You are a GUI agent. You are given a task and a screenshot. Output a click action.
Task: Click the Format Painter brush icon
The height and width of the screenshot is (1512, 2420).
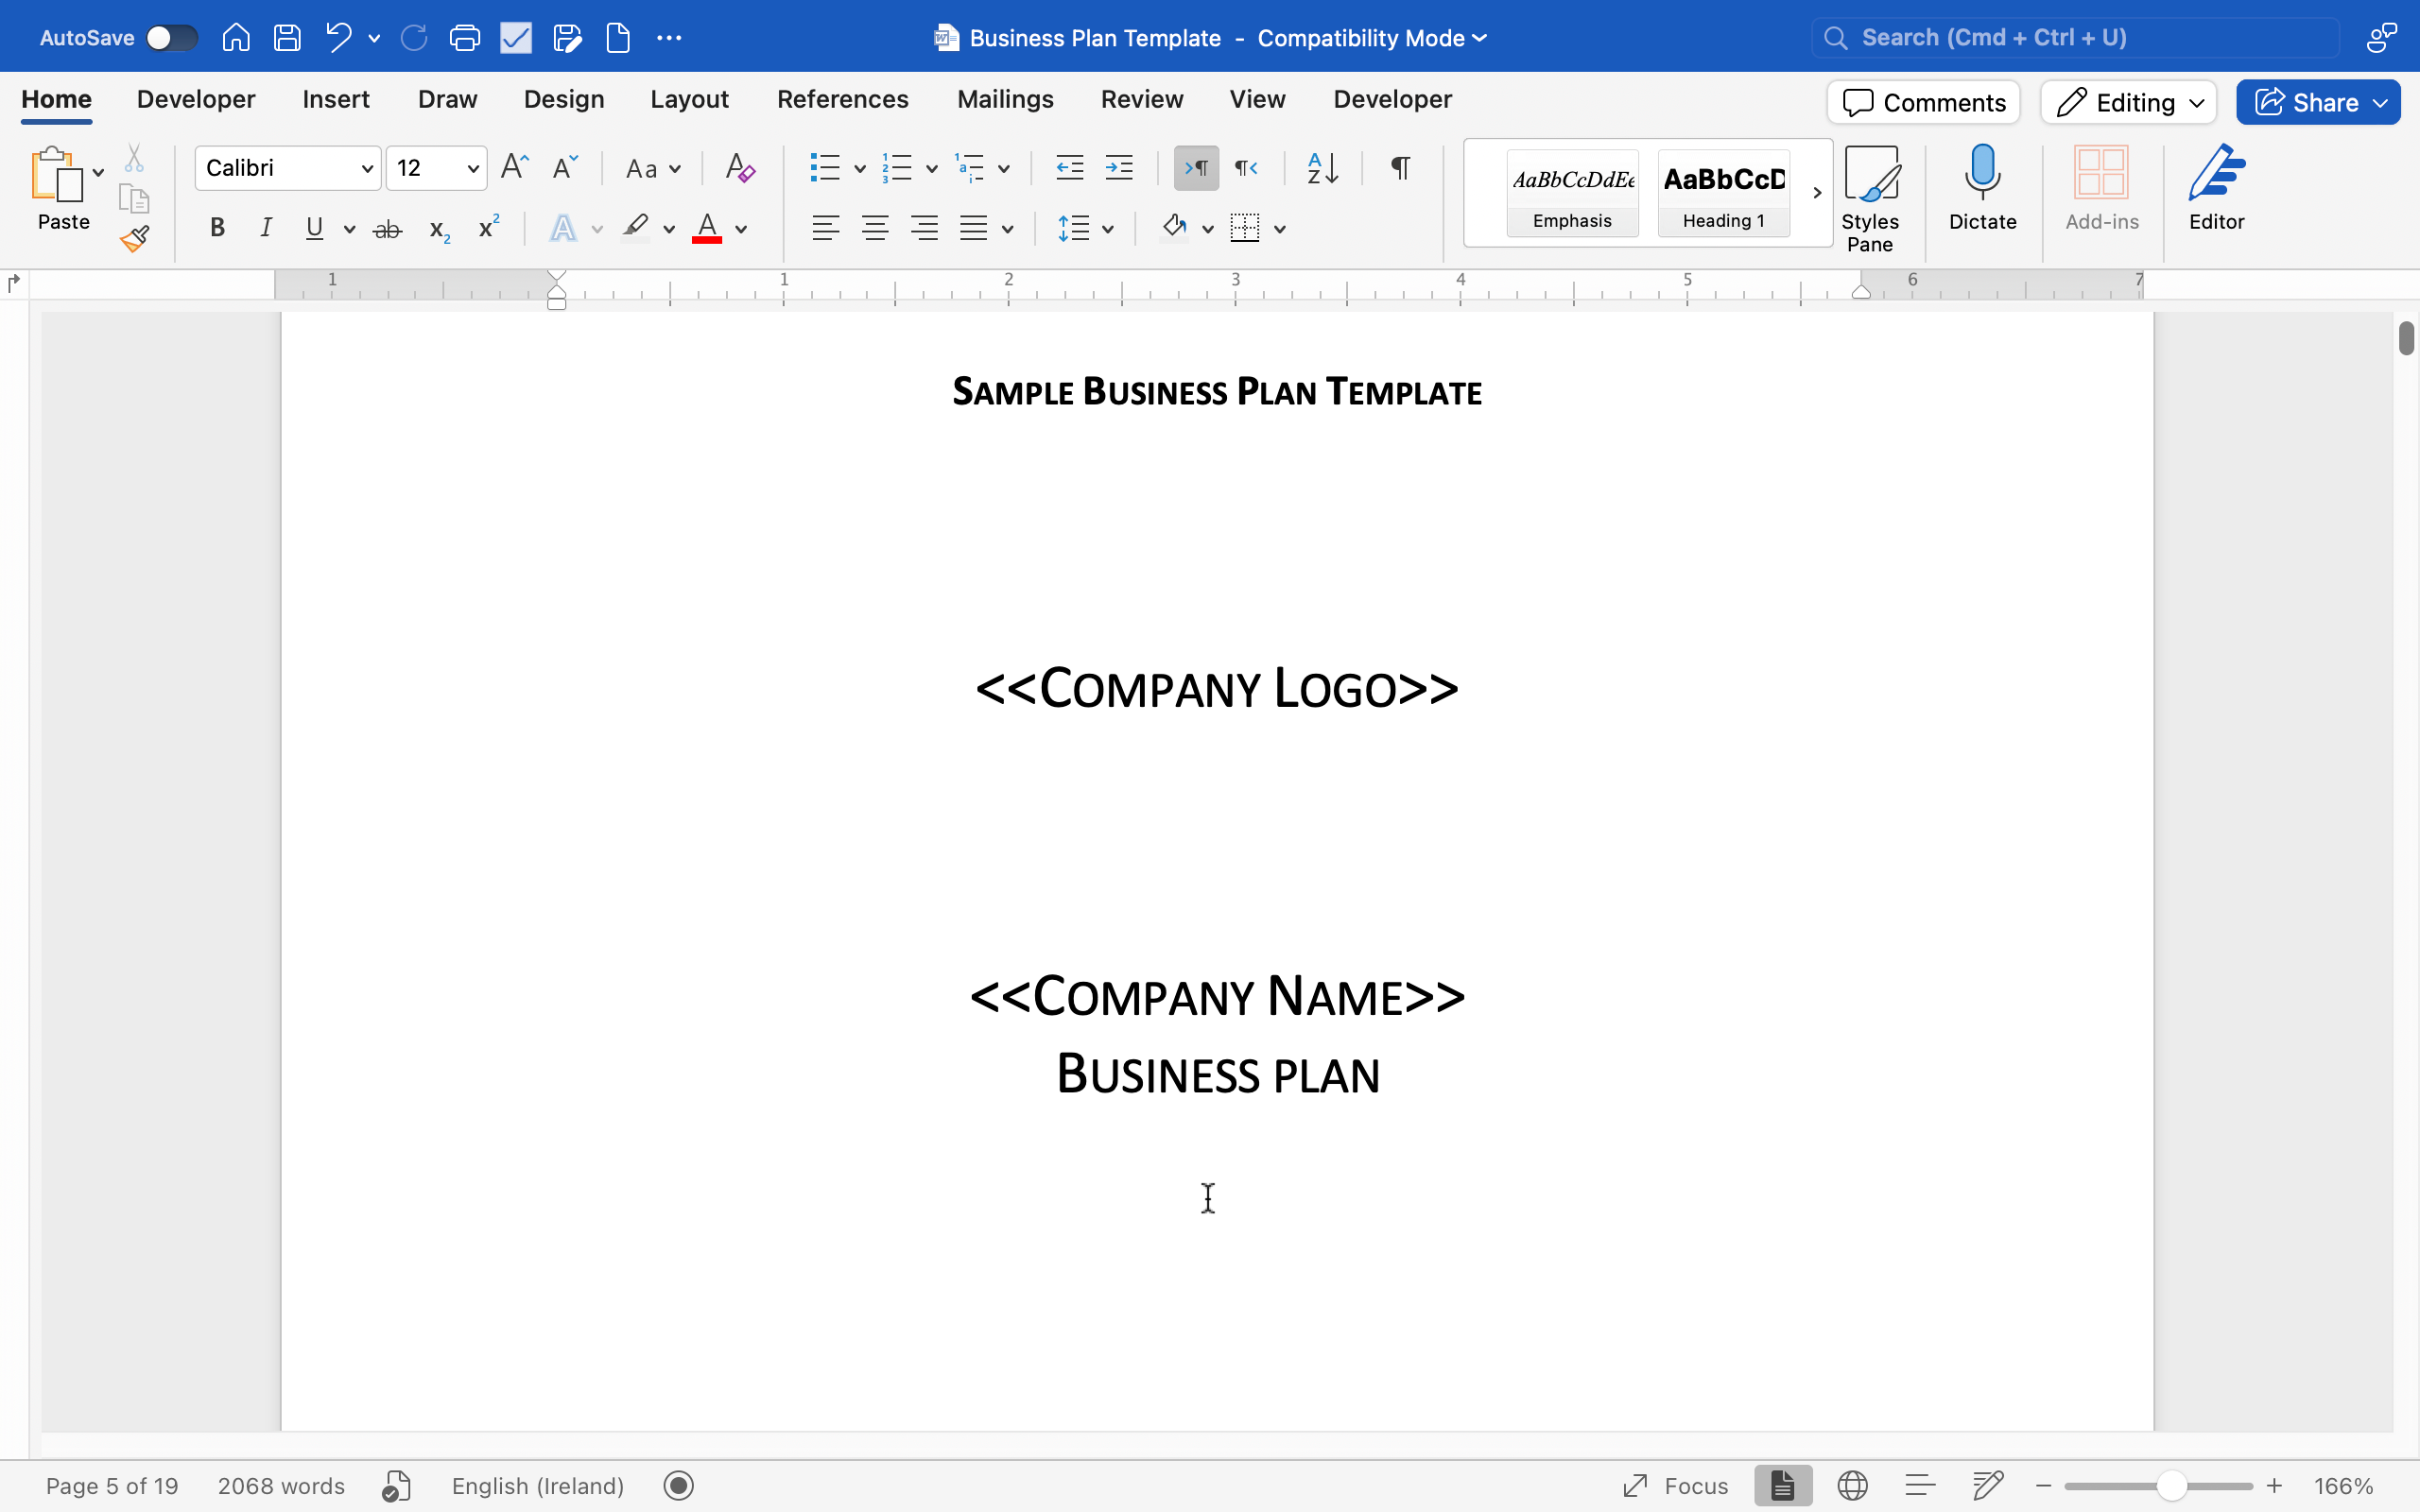pos(134,239)
